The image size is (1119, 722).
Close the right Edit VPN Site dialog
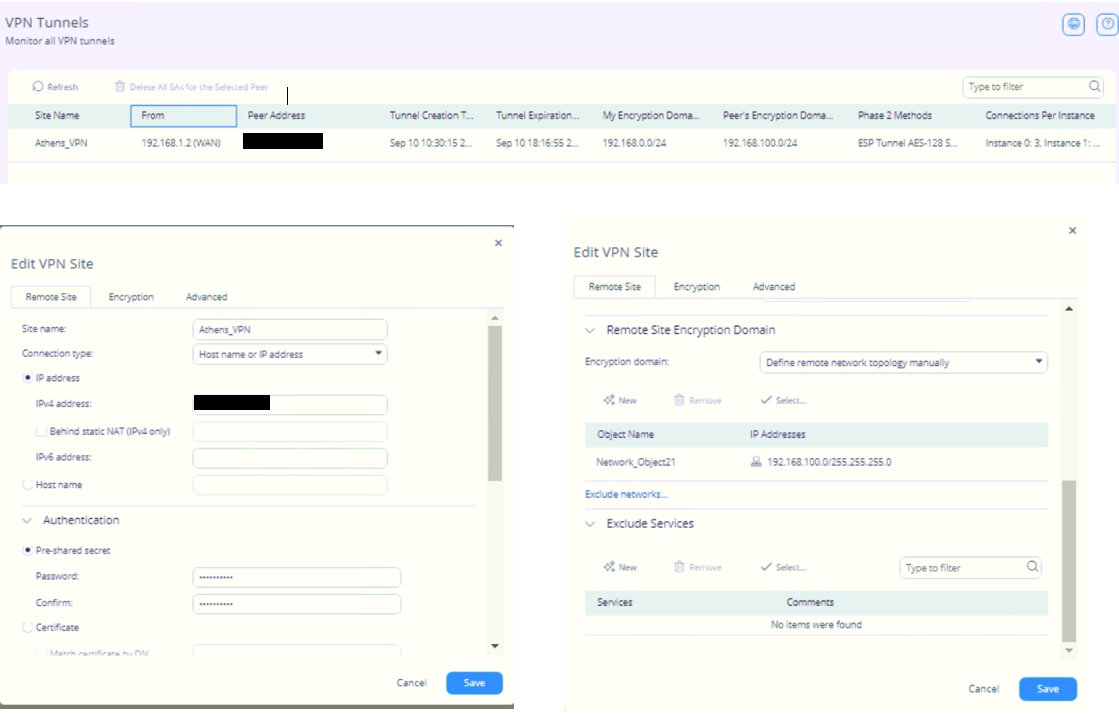click(x=1072, y=230)
